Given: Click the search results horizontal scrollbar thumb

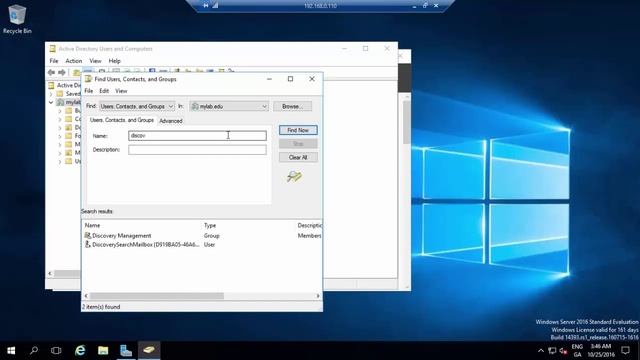Looking at the screenshot, I should click(x=157, y=296).
